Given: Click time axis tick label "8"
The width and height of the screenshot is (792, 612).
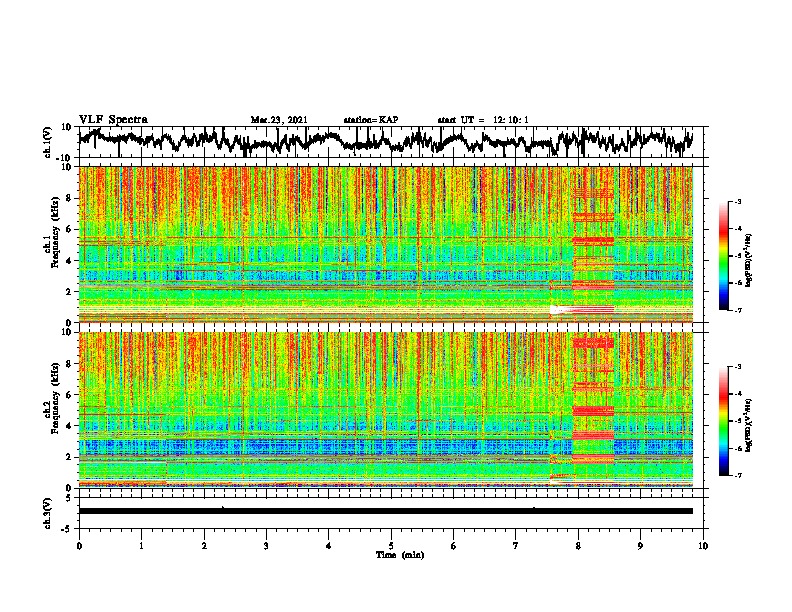Looking at the screenshot, I should [578, 546].
